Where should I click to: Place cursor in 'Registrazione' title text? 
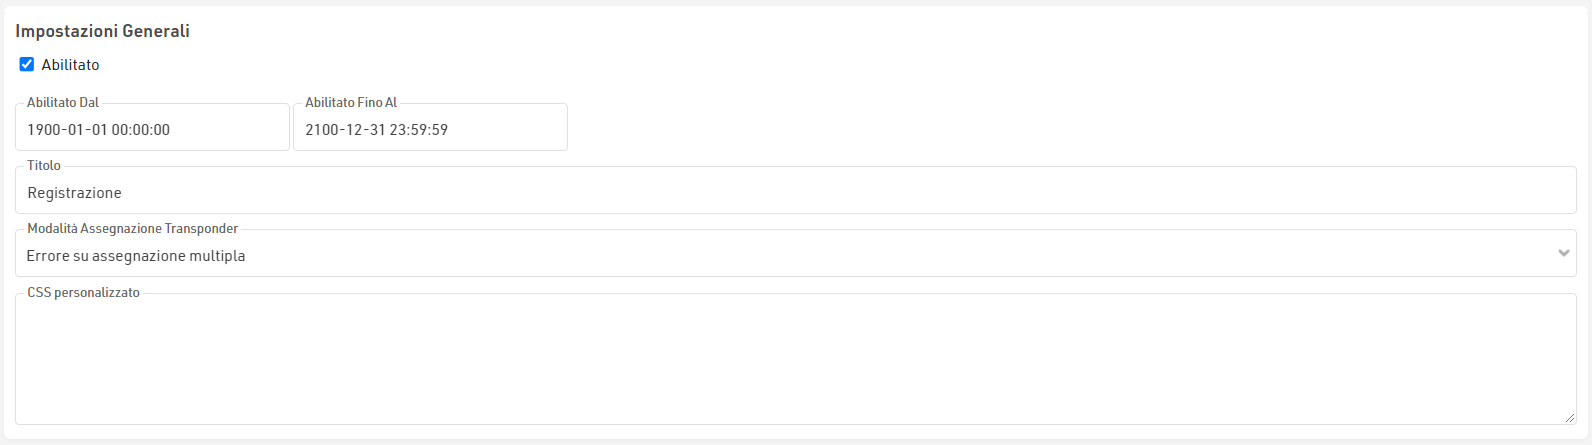pyautogui.click(x=75, y=193)
